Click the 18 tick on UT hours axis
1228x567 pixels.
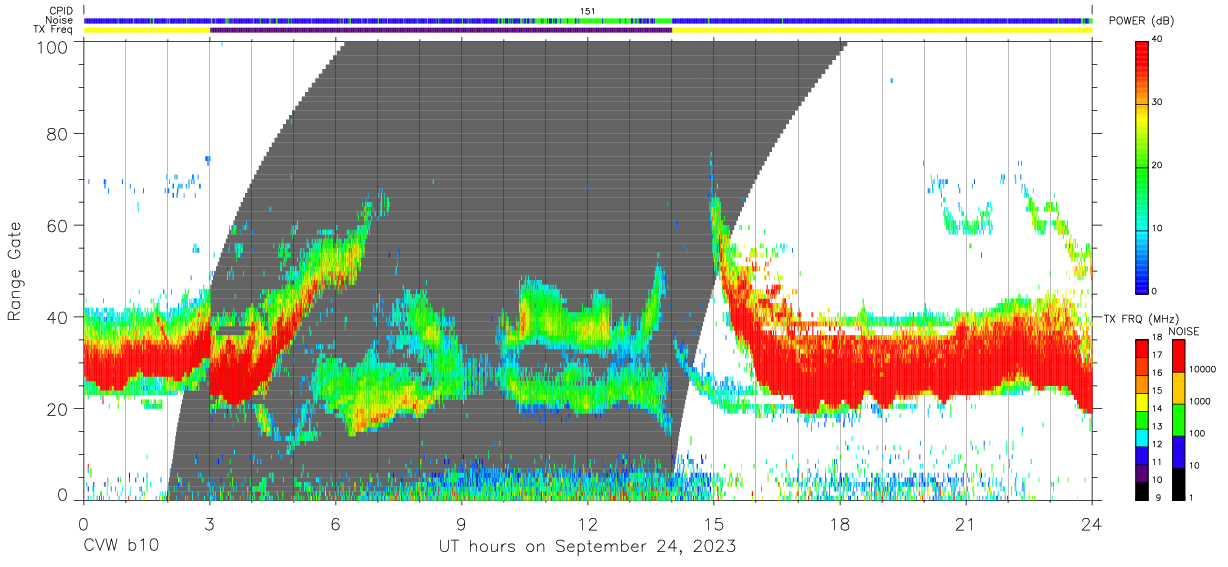[x=840, y=523]
